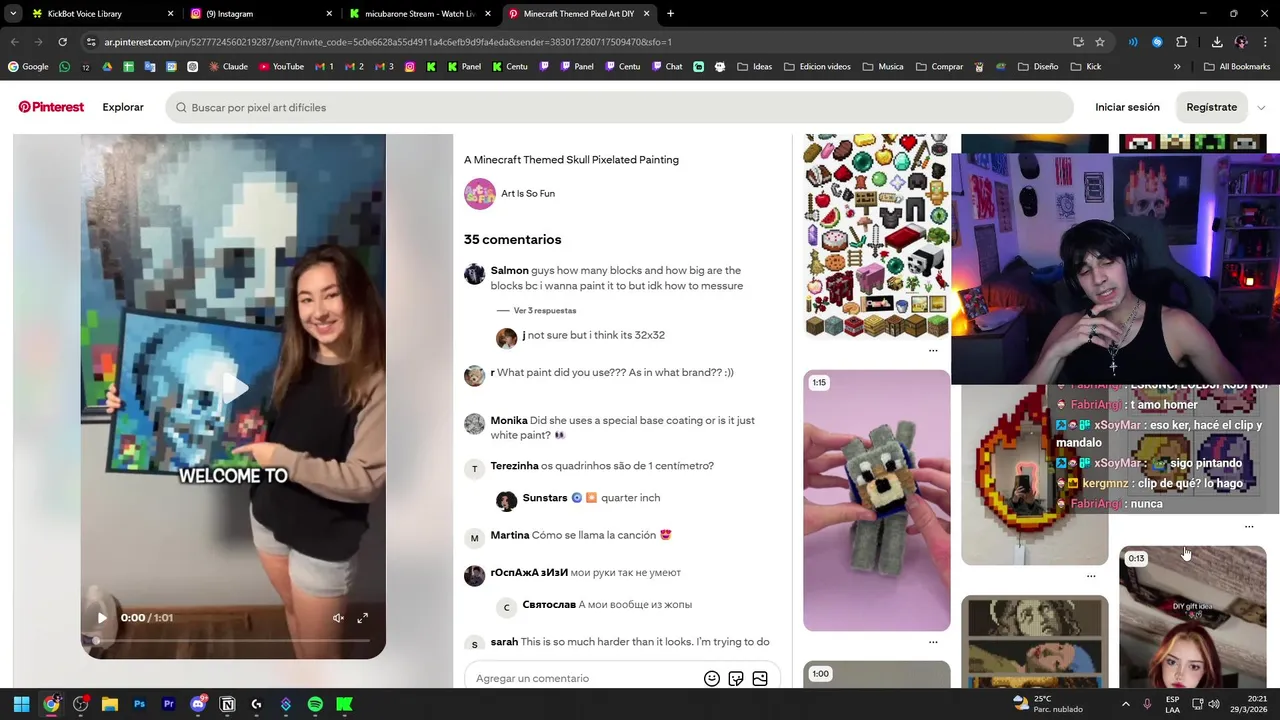The height and width of the screenshot is (720, 1280).
Task: Open Chrome three-dot menu
Action: click(x=1265, y=42)
